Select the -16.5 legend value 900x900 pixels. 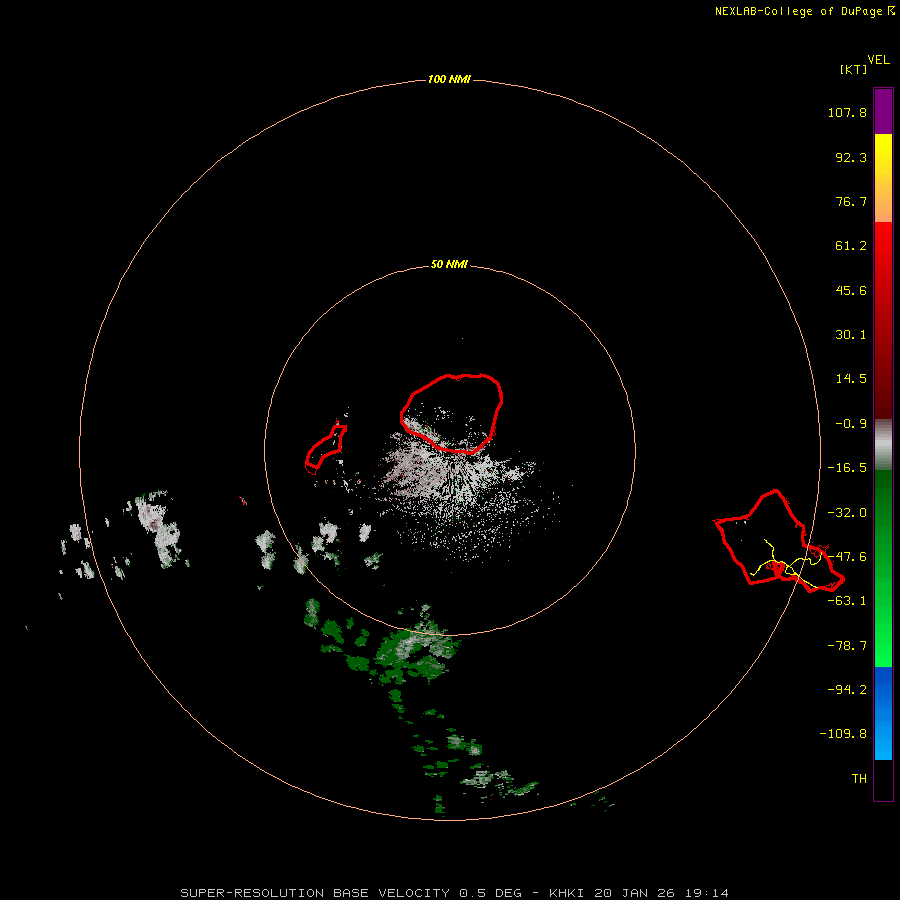(x=847, y=468)
